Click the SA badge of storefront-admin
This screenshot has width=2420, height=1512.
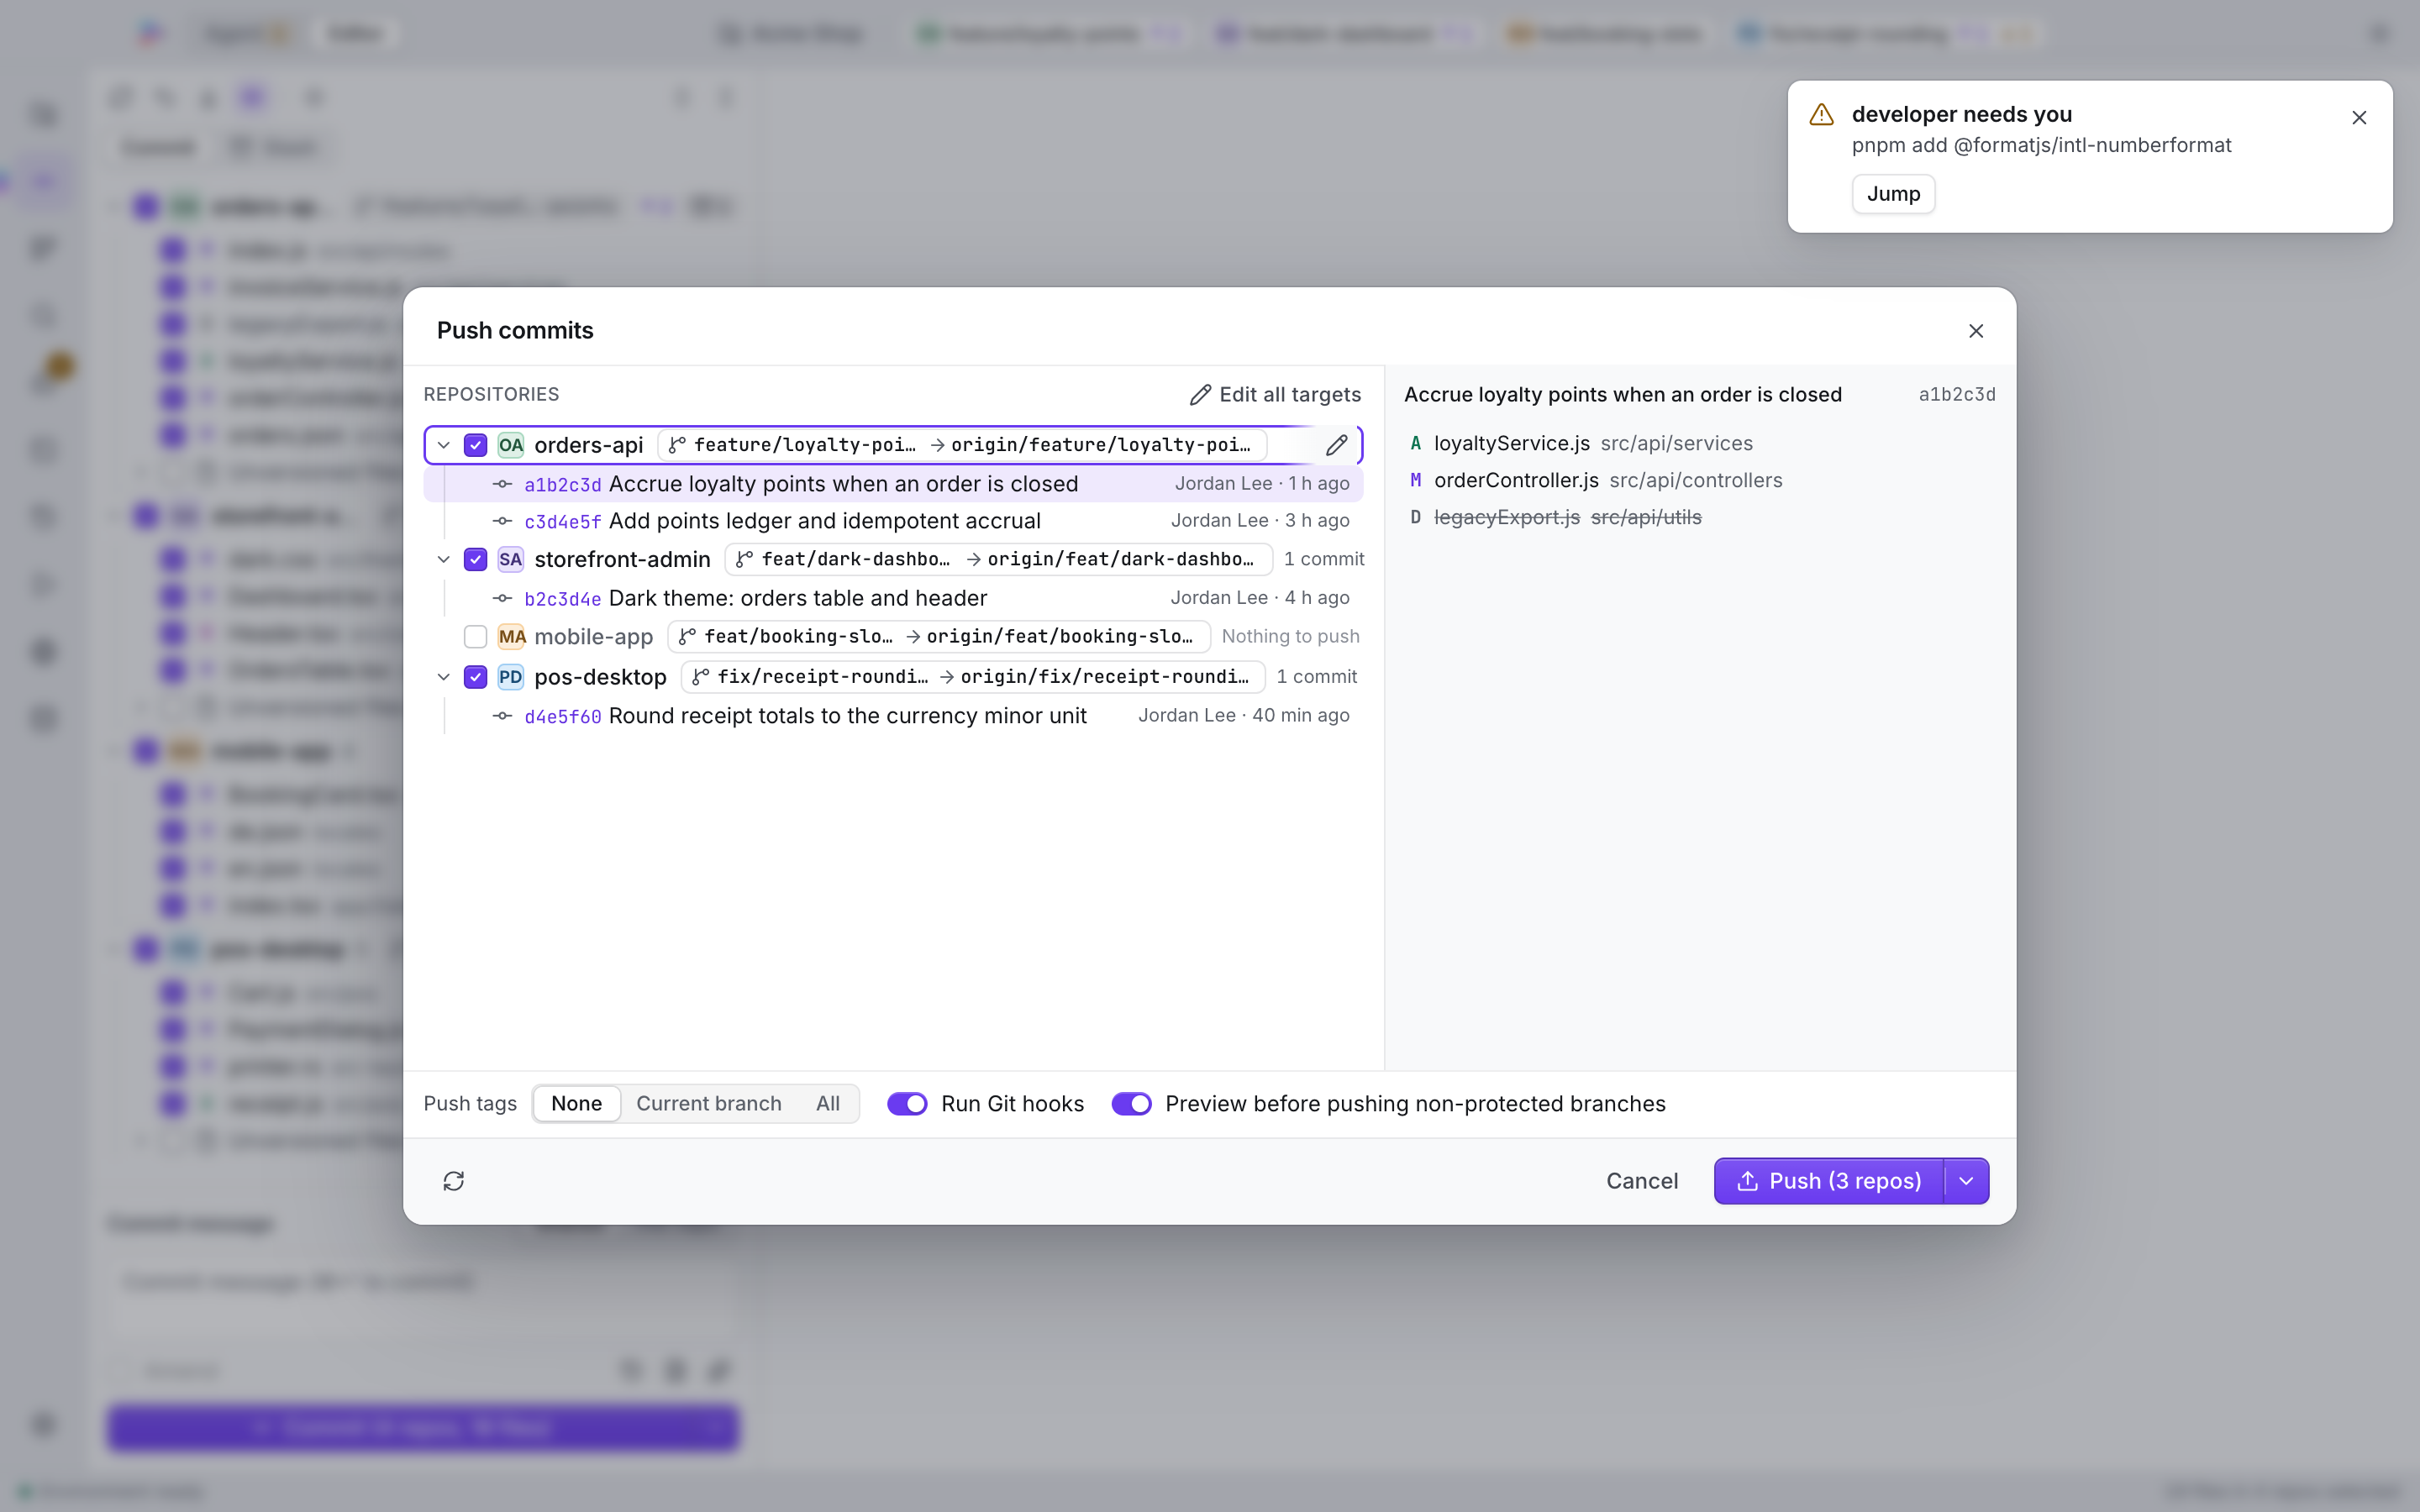[511, 559]
